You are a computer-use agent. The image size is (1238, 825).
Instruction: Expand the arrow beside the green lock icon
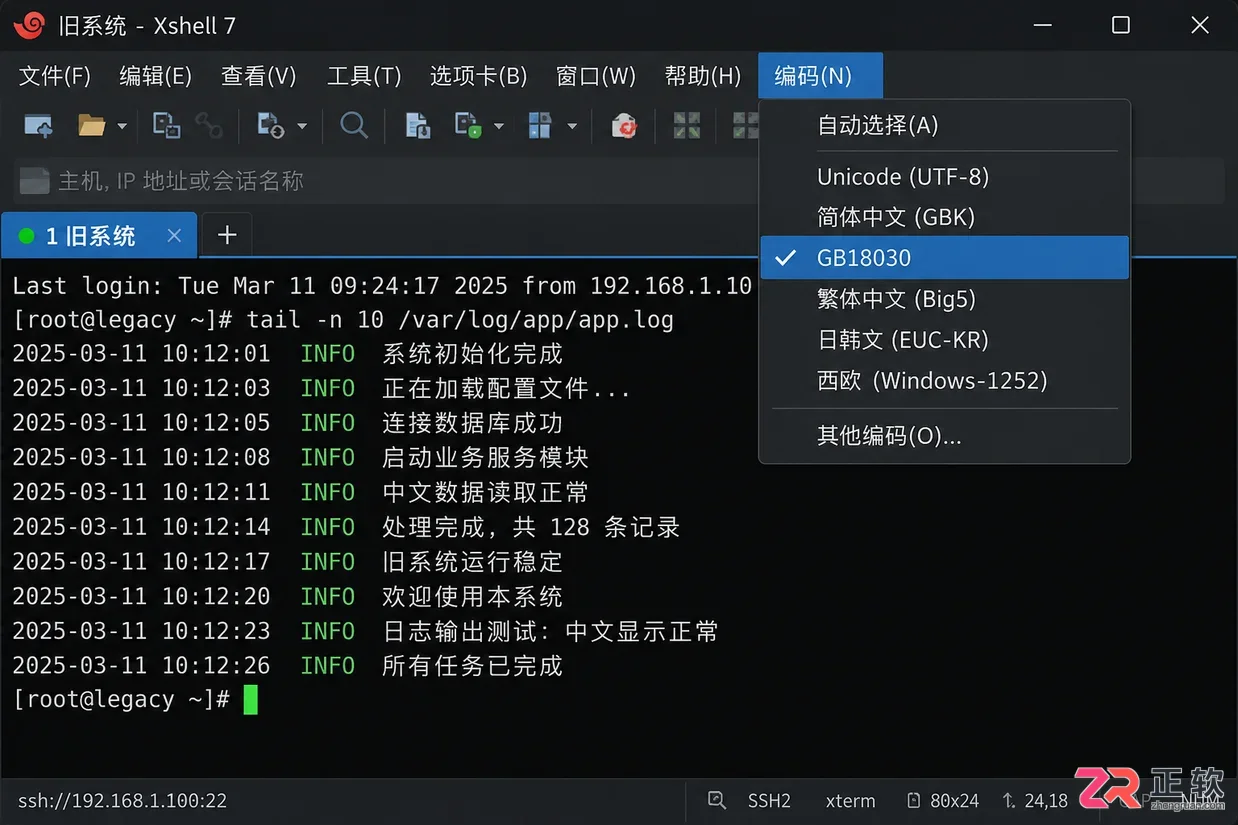coord(498,127)
